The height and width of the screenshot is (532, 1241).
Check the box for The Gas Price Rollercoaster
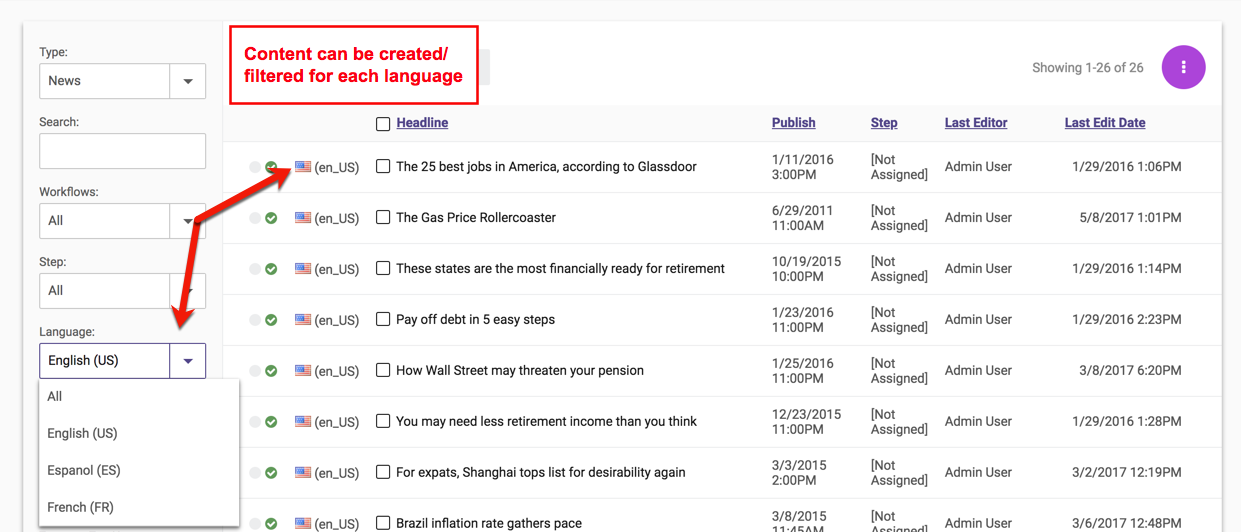[383, 218]
